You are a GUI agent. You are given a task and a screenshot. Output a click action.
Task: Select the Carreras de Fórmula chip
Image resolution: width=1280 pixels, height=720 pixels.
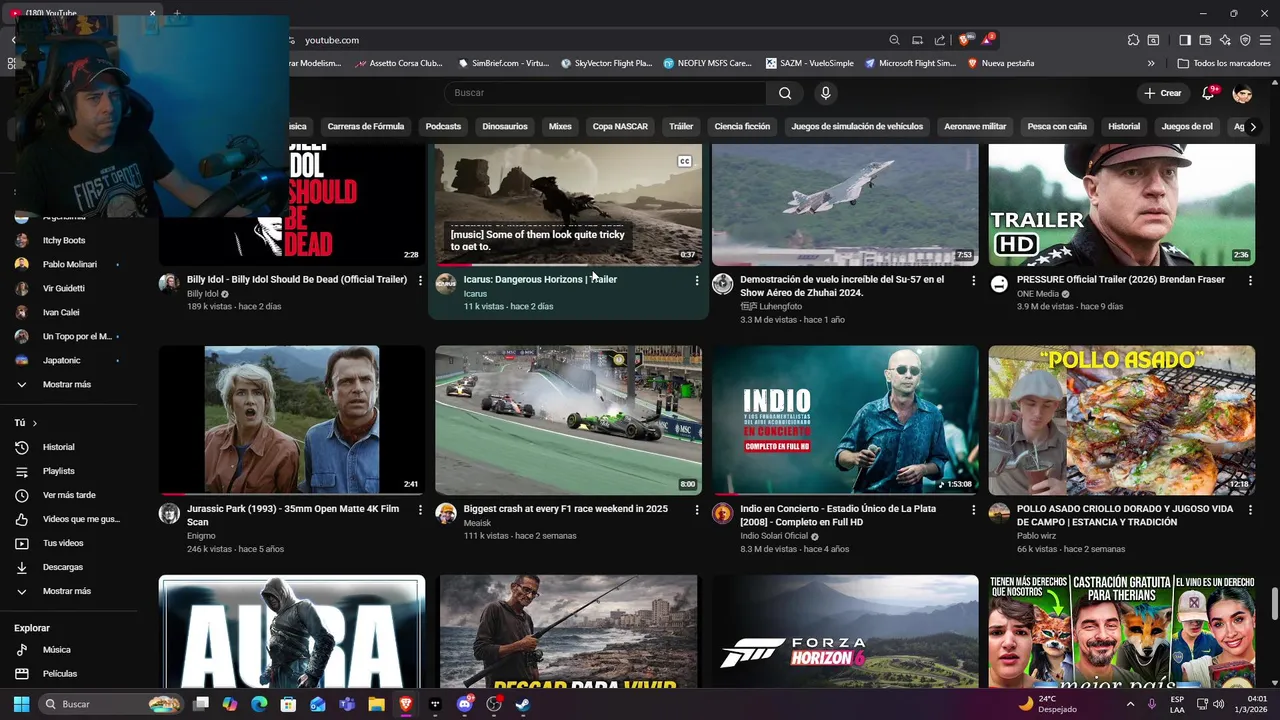(x=366, y=127)
